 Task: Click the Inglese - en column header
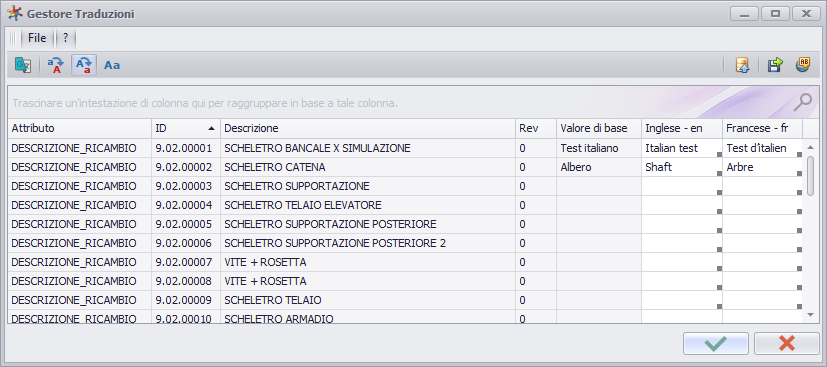point(682,128)
